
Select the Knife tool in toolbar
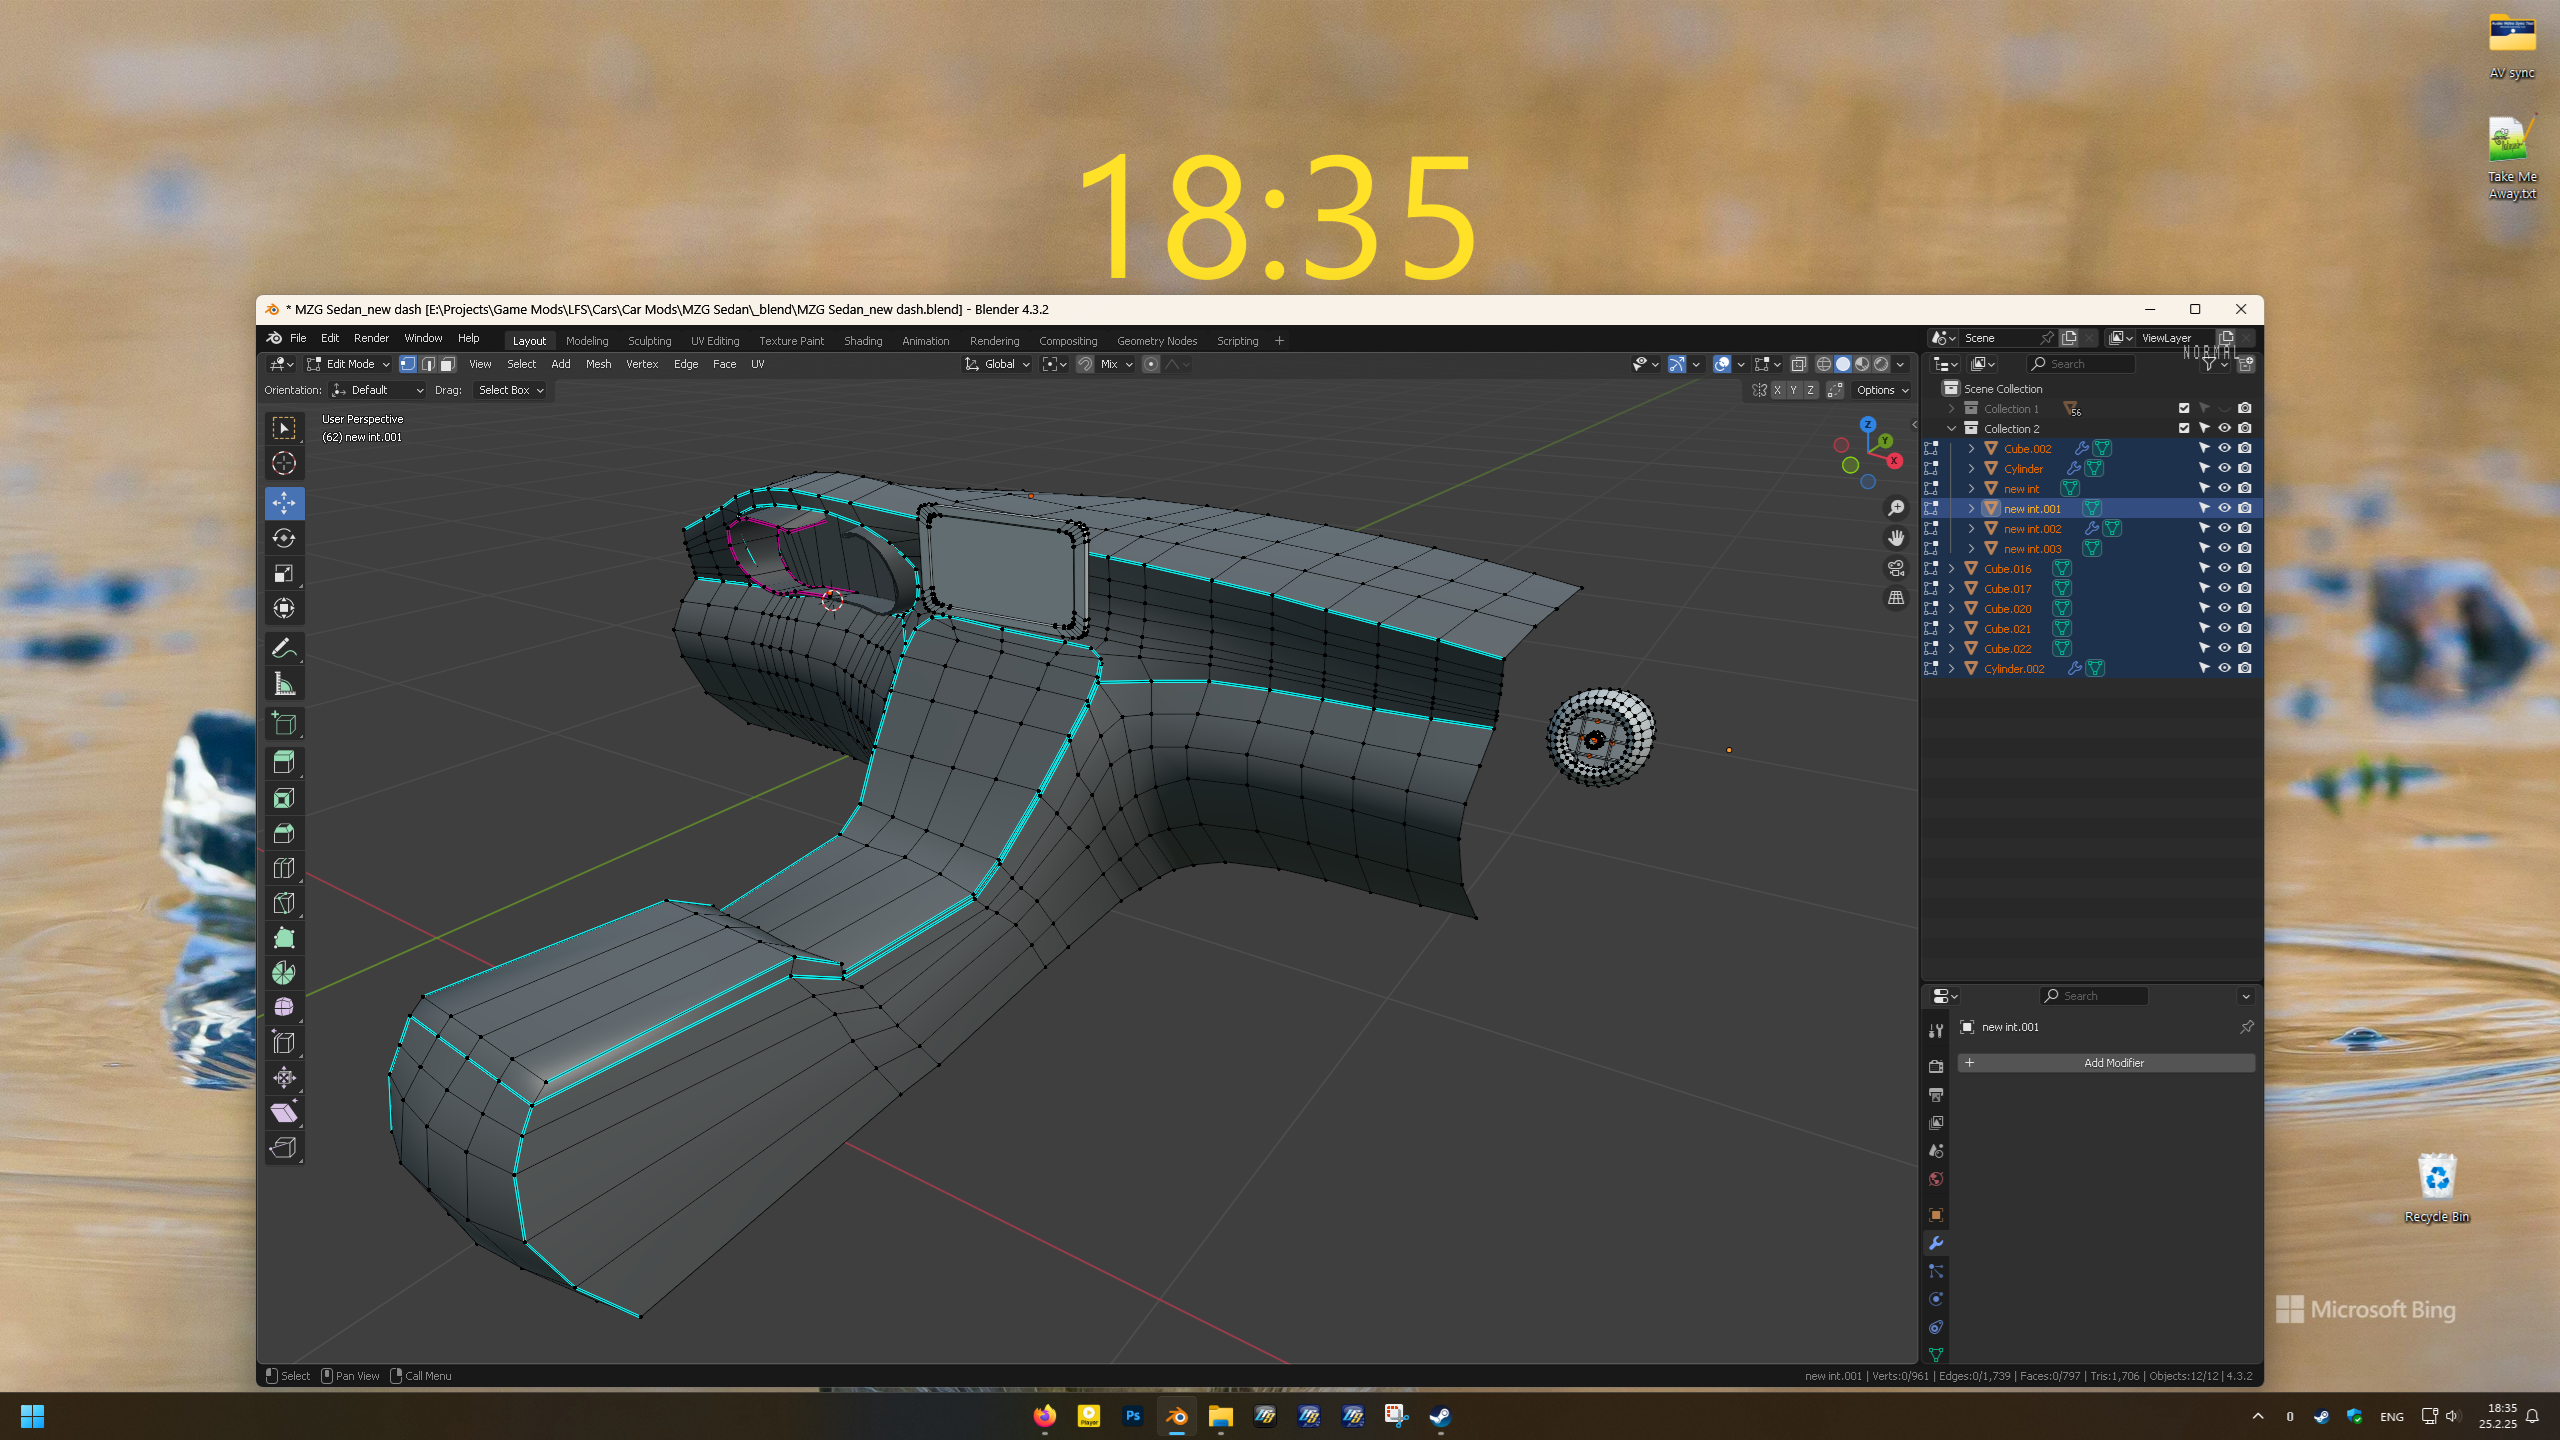[284, 903]
